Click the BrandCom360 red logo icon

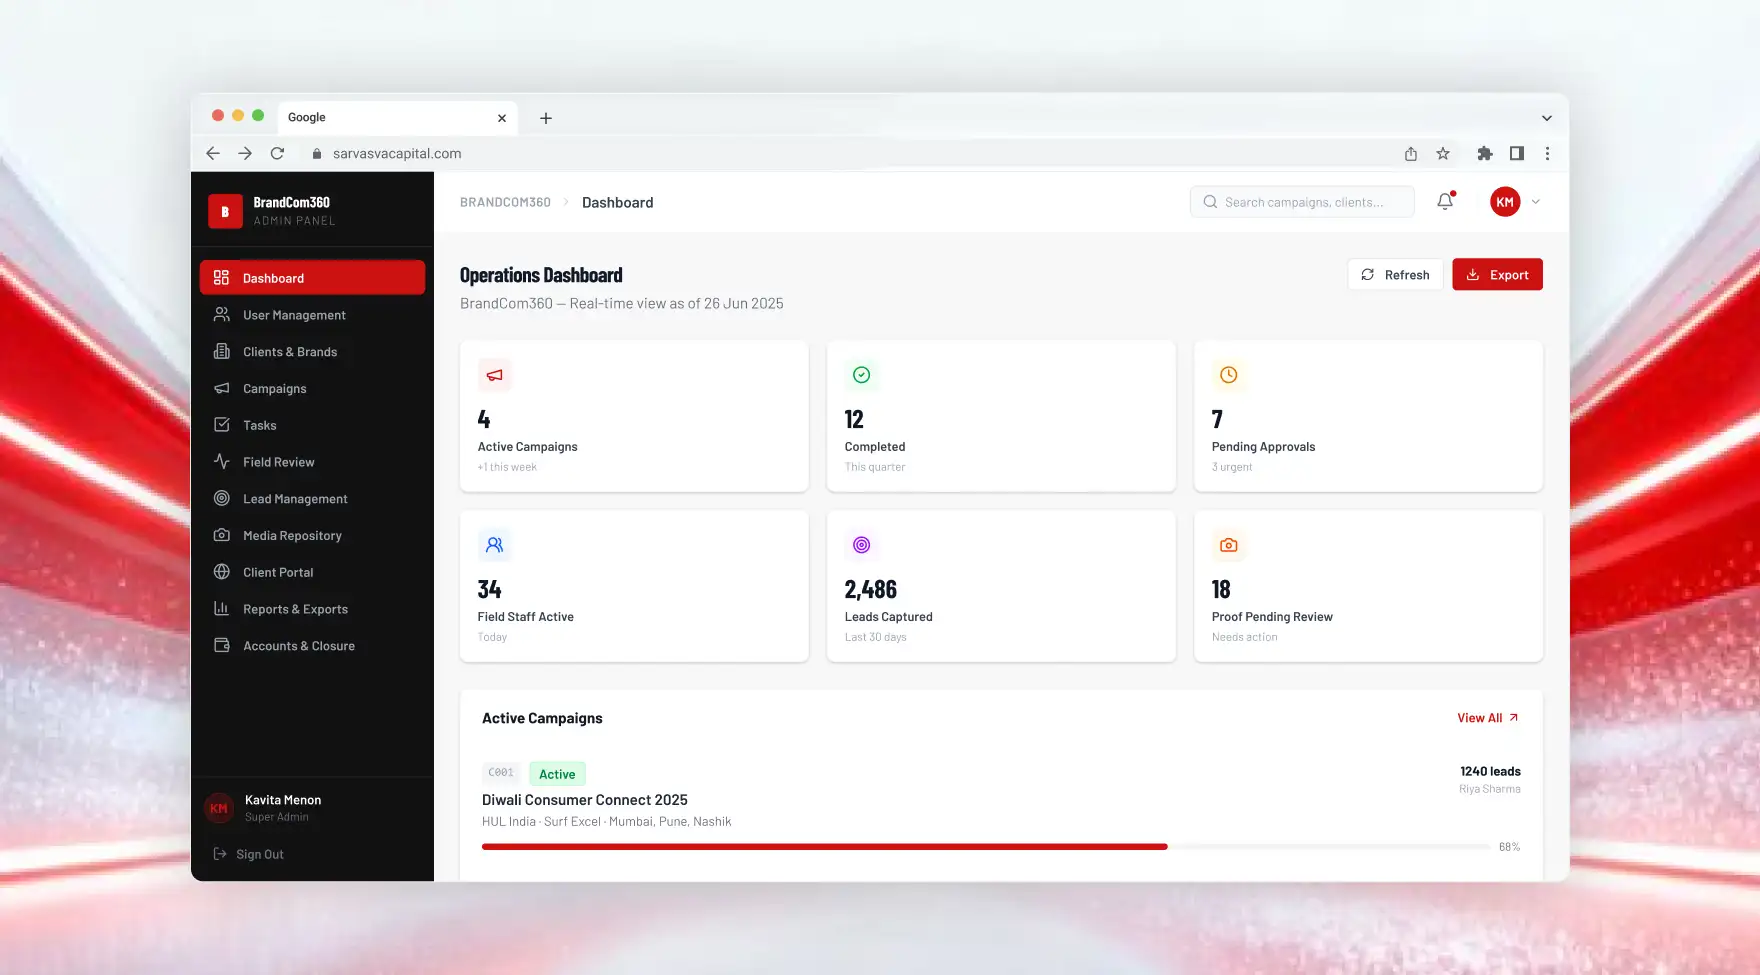[x=225, y=211]
